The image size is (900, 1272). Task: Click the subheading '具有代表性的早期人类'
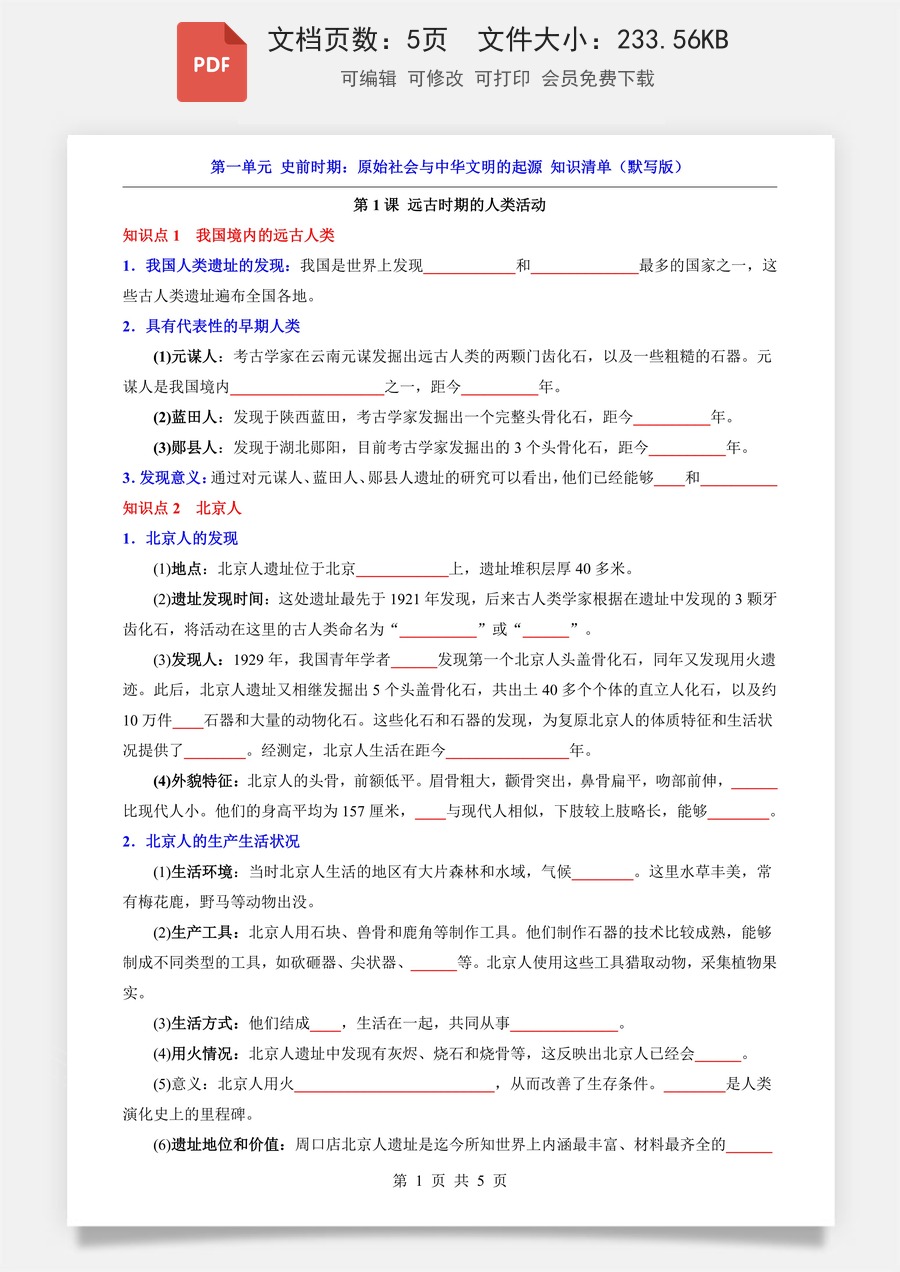point(223,326)
